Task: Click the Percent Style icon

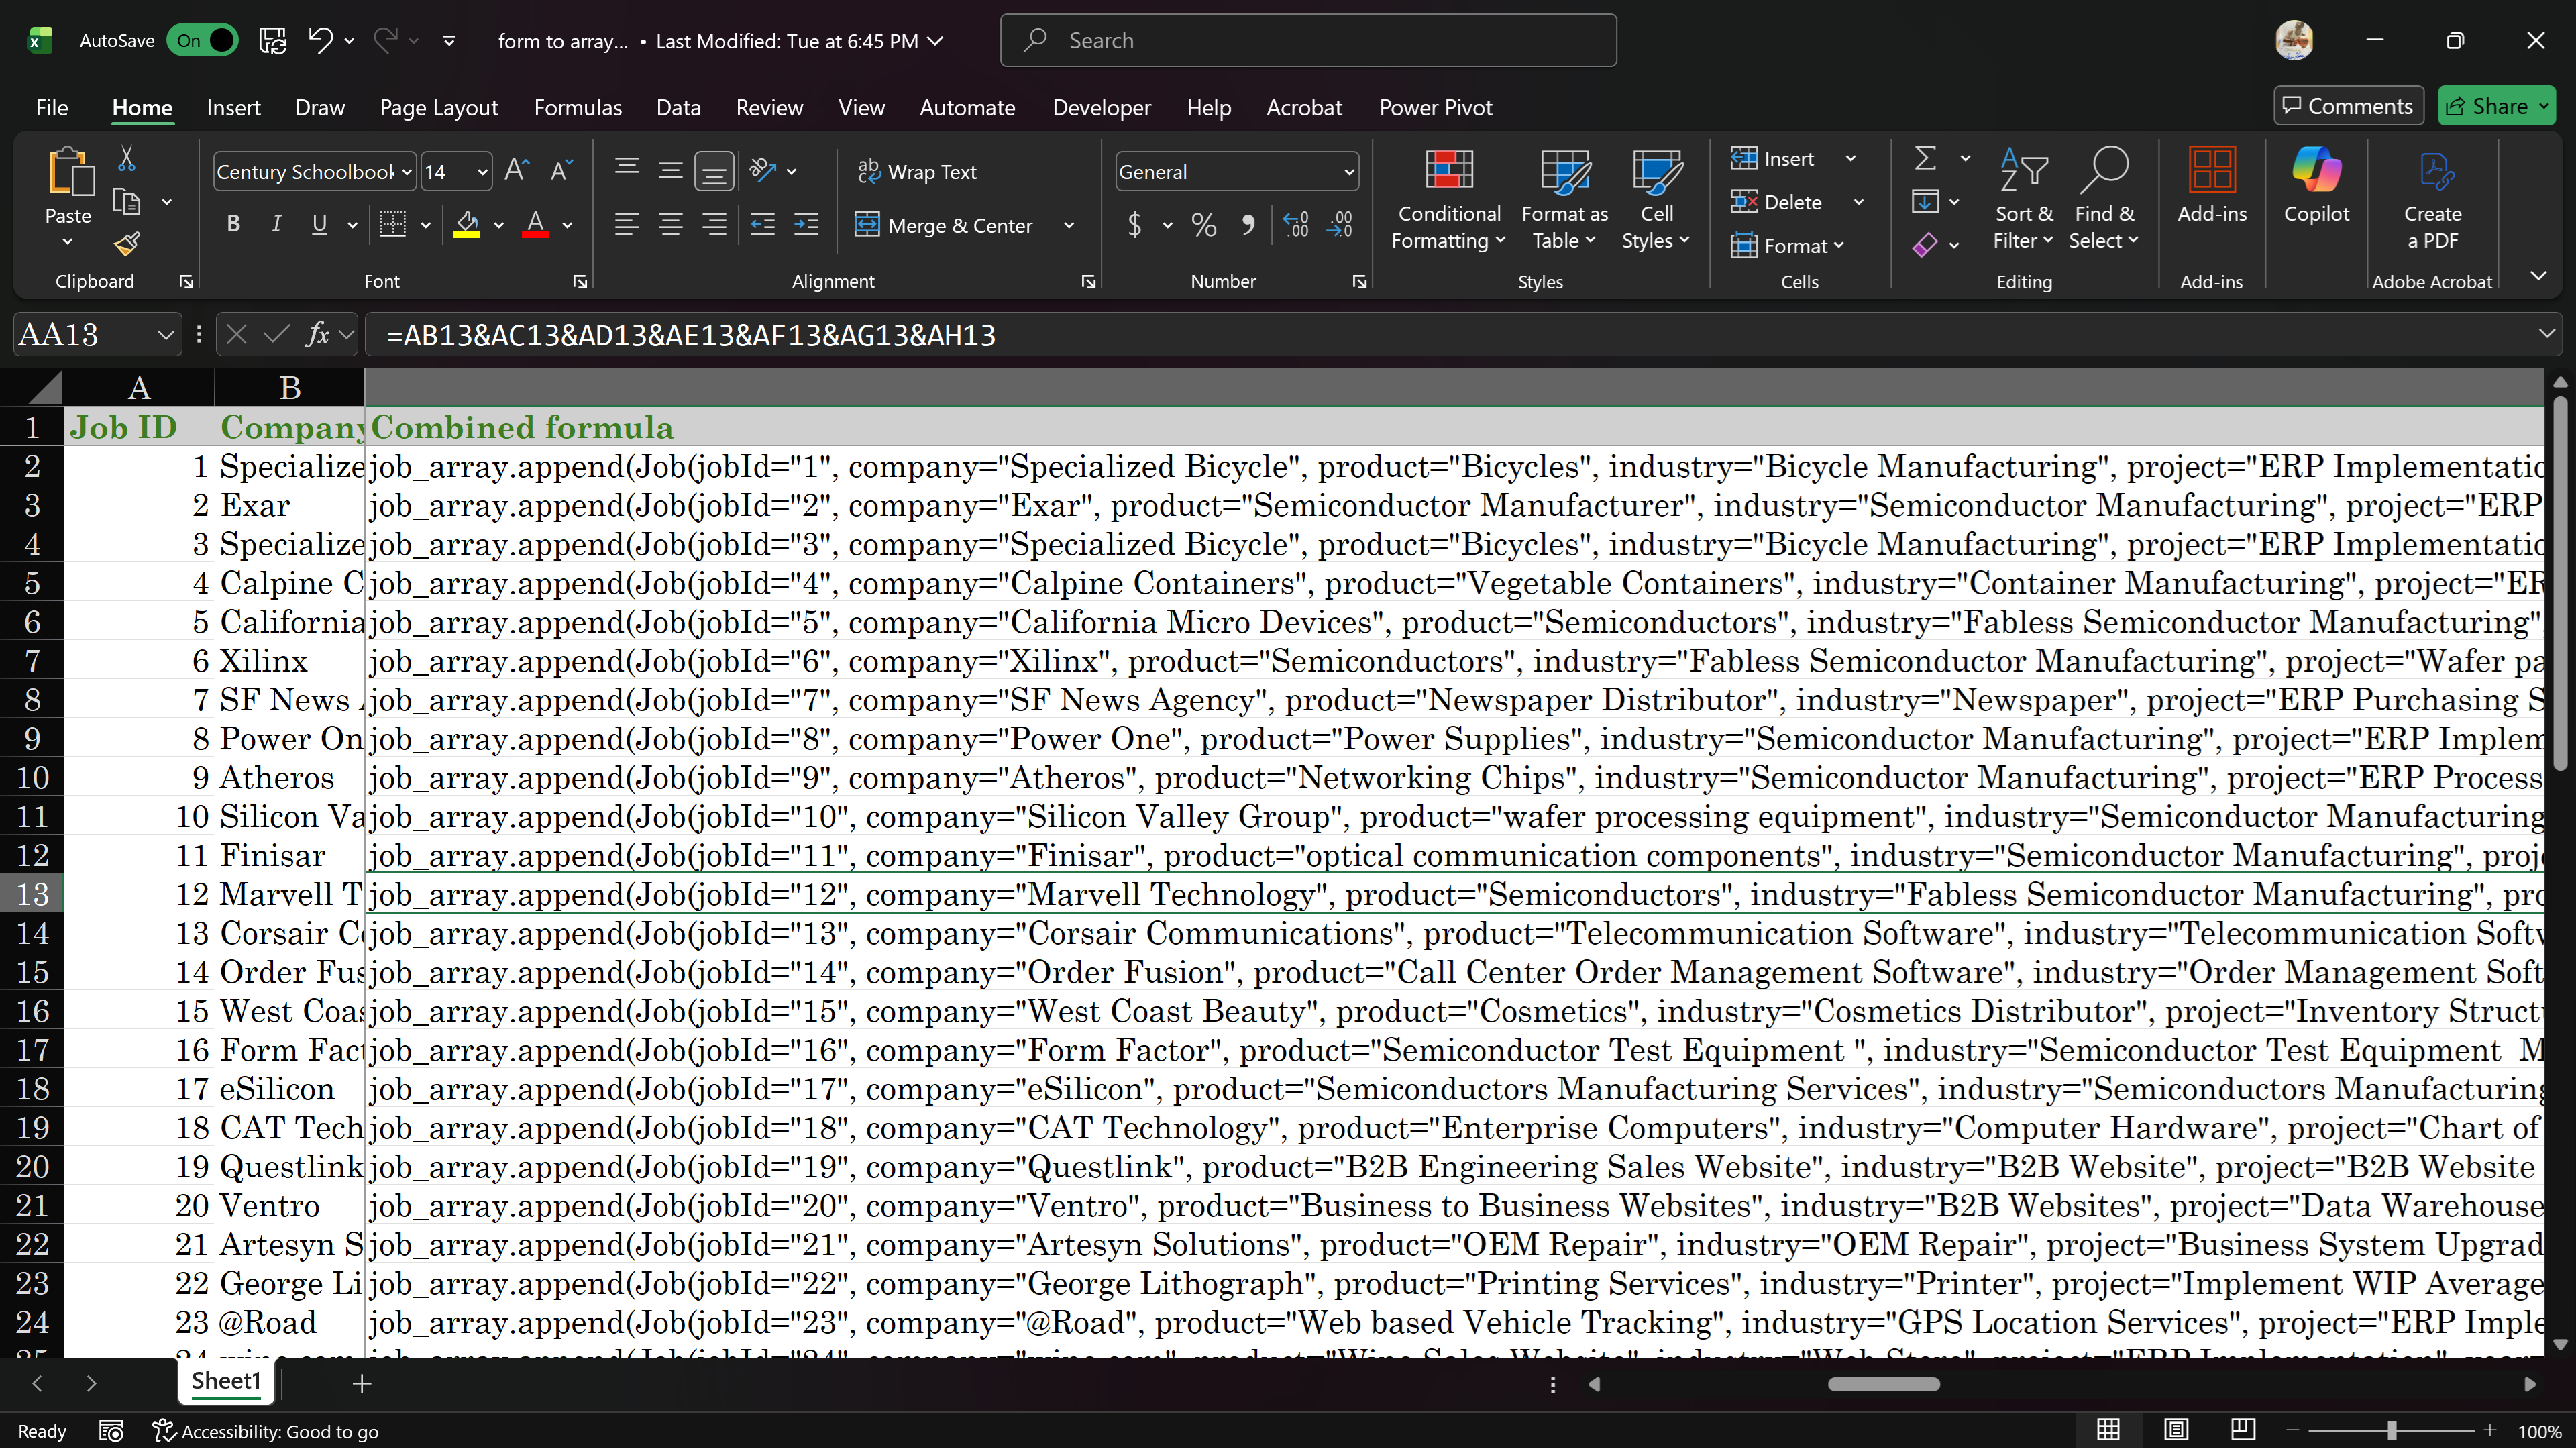Action: (1204, 225)
